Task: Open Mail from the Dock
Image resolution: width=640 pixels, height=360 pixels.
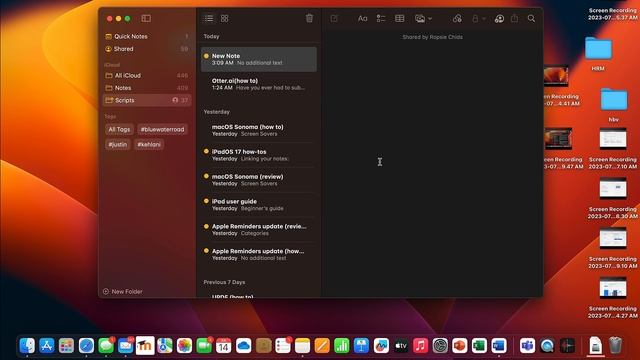Action: pyautogui.click(x=125, y=346)
